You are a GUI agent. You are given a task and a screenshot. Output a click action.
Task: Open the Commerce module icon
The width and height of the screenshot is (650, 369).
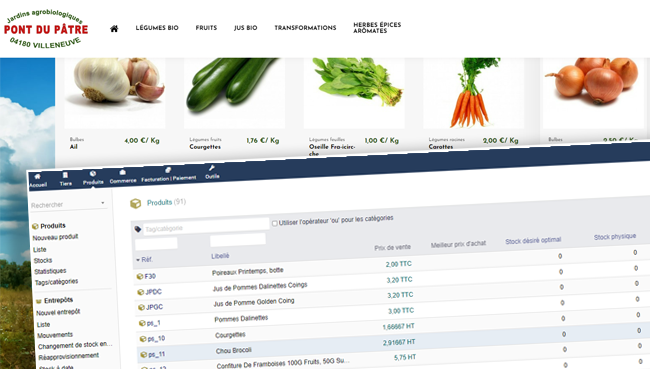click(x=122, y=172)
